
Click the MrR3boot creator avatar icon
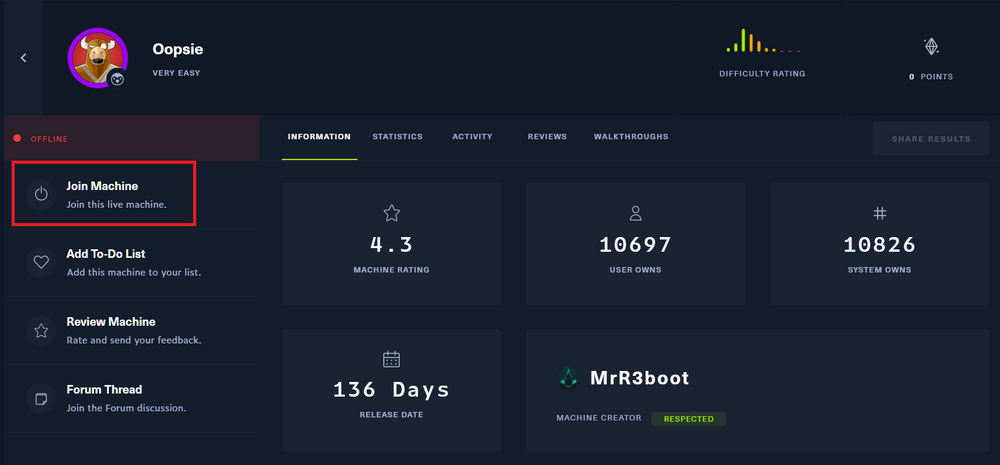click(569, 378)
